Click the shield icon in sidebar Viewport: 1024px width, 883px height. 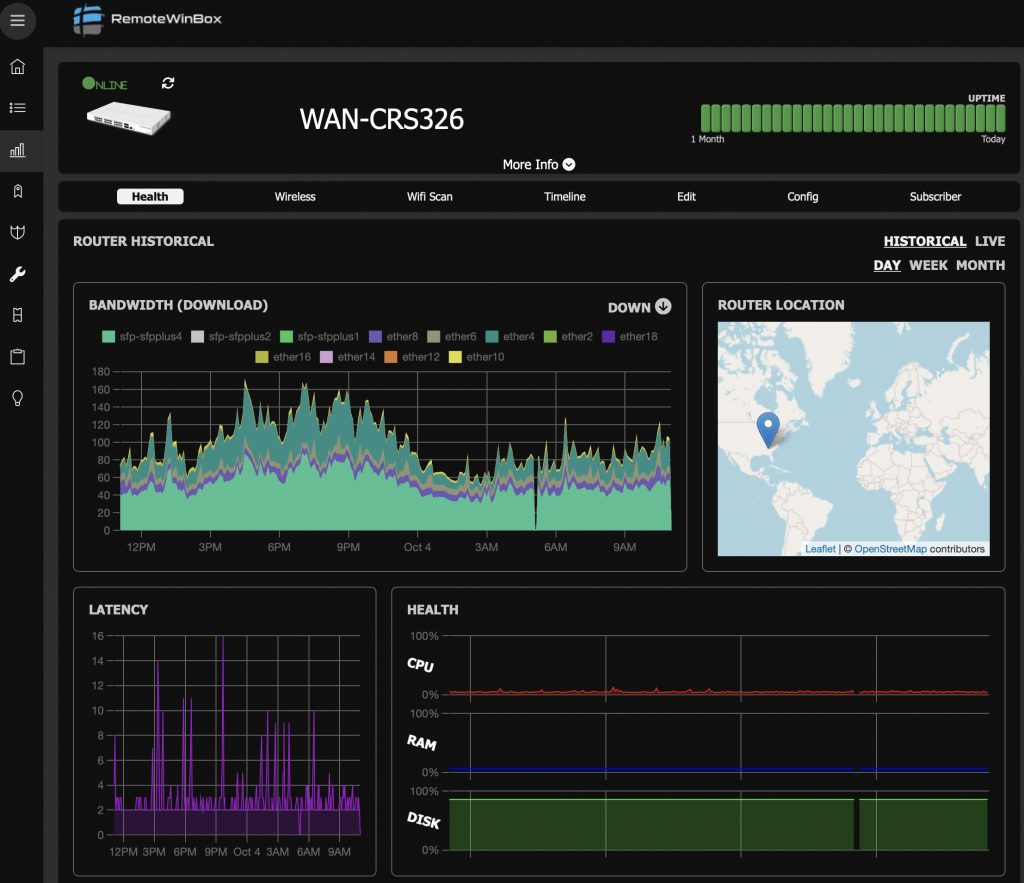point(17,232)
